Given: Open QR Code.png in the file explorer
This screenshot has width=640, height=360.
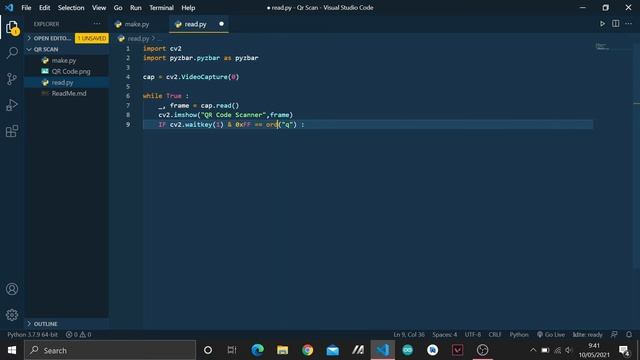Looking at the screenshot, I should pyautogui.click(x=71, y=71).
